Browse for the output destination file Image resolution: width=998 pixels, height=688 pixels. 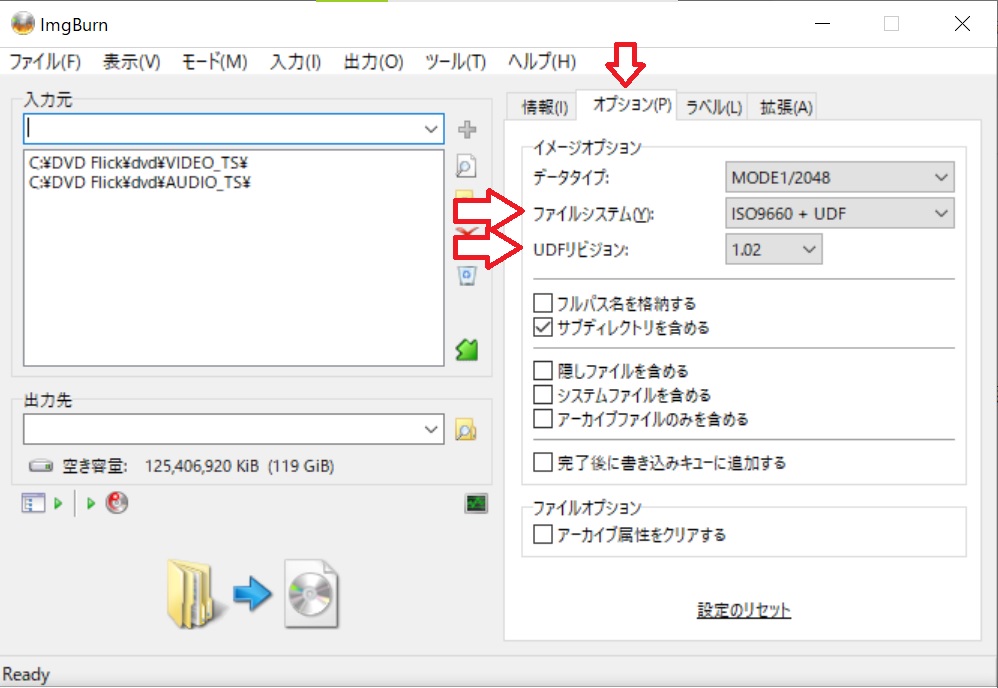tap(466, 430)
